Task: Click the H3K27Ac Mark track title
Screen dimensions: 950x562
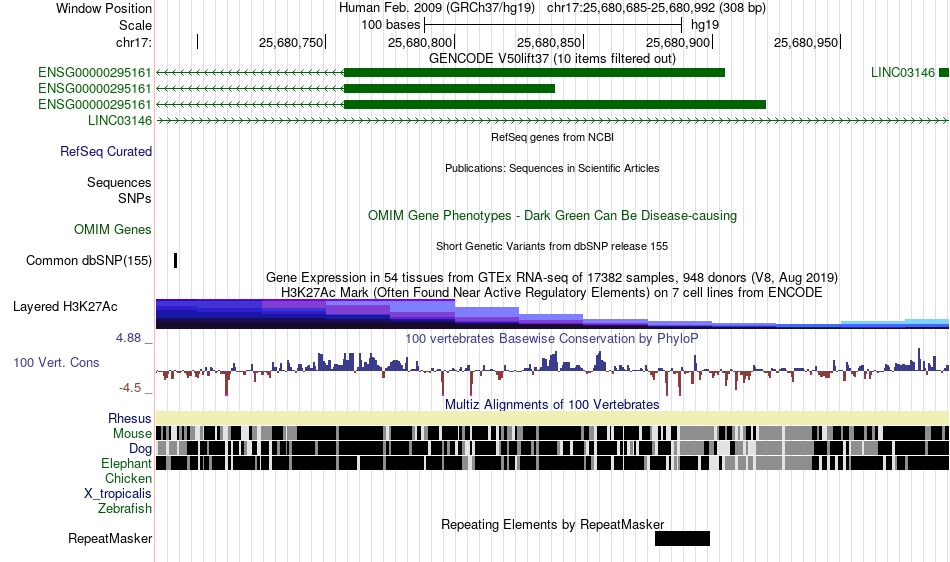Action: click(552, 293)
